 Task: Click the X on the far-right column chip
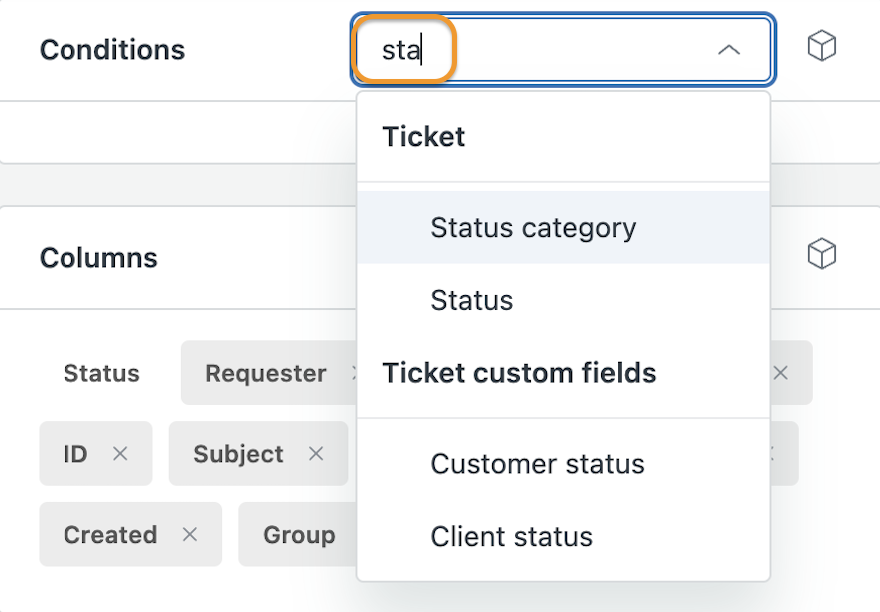tap(781, 372)
